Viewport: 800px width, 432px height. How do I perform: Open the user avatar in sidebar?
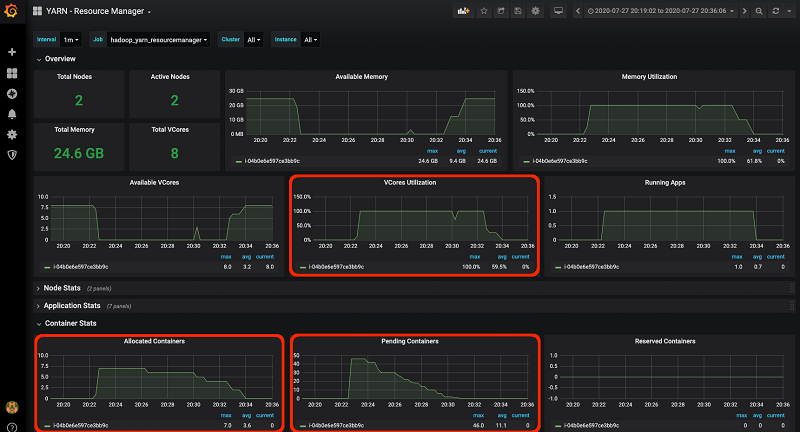(12, 407)
